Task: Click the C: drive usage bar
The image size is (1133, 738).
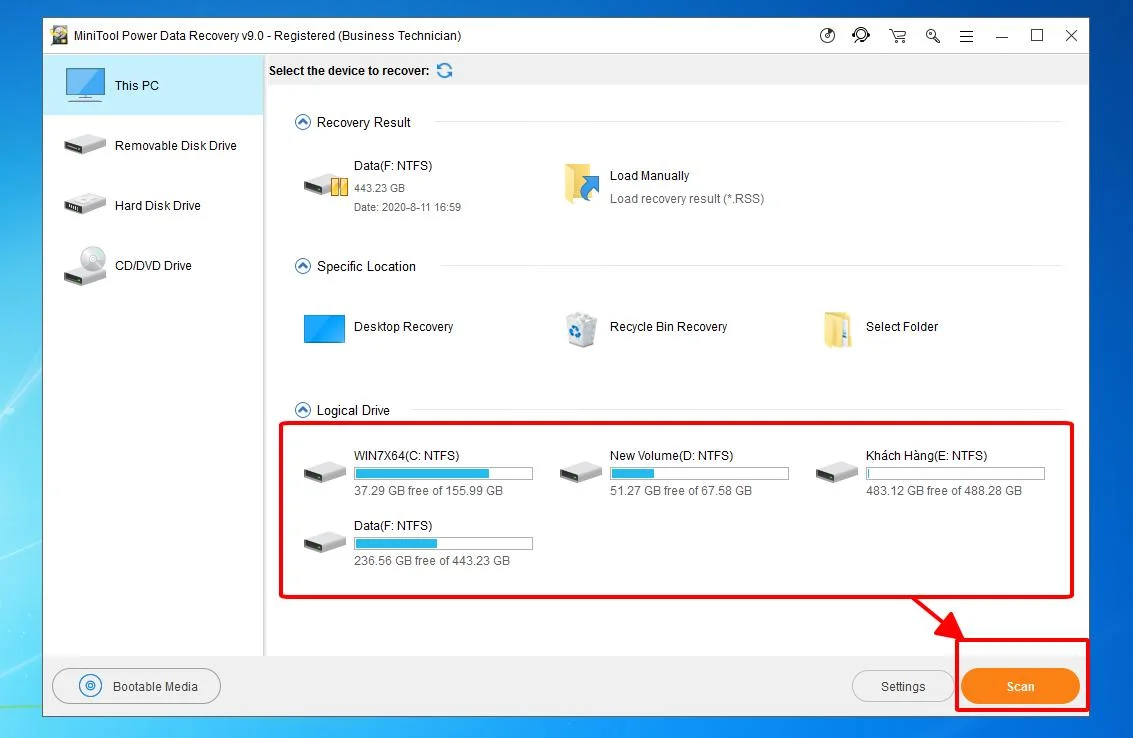Action: (444, 473)
